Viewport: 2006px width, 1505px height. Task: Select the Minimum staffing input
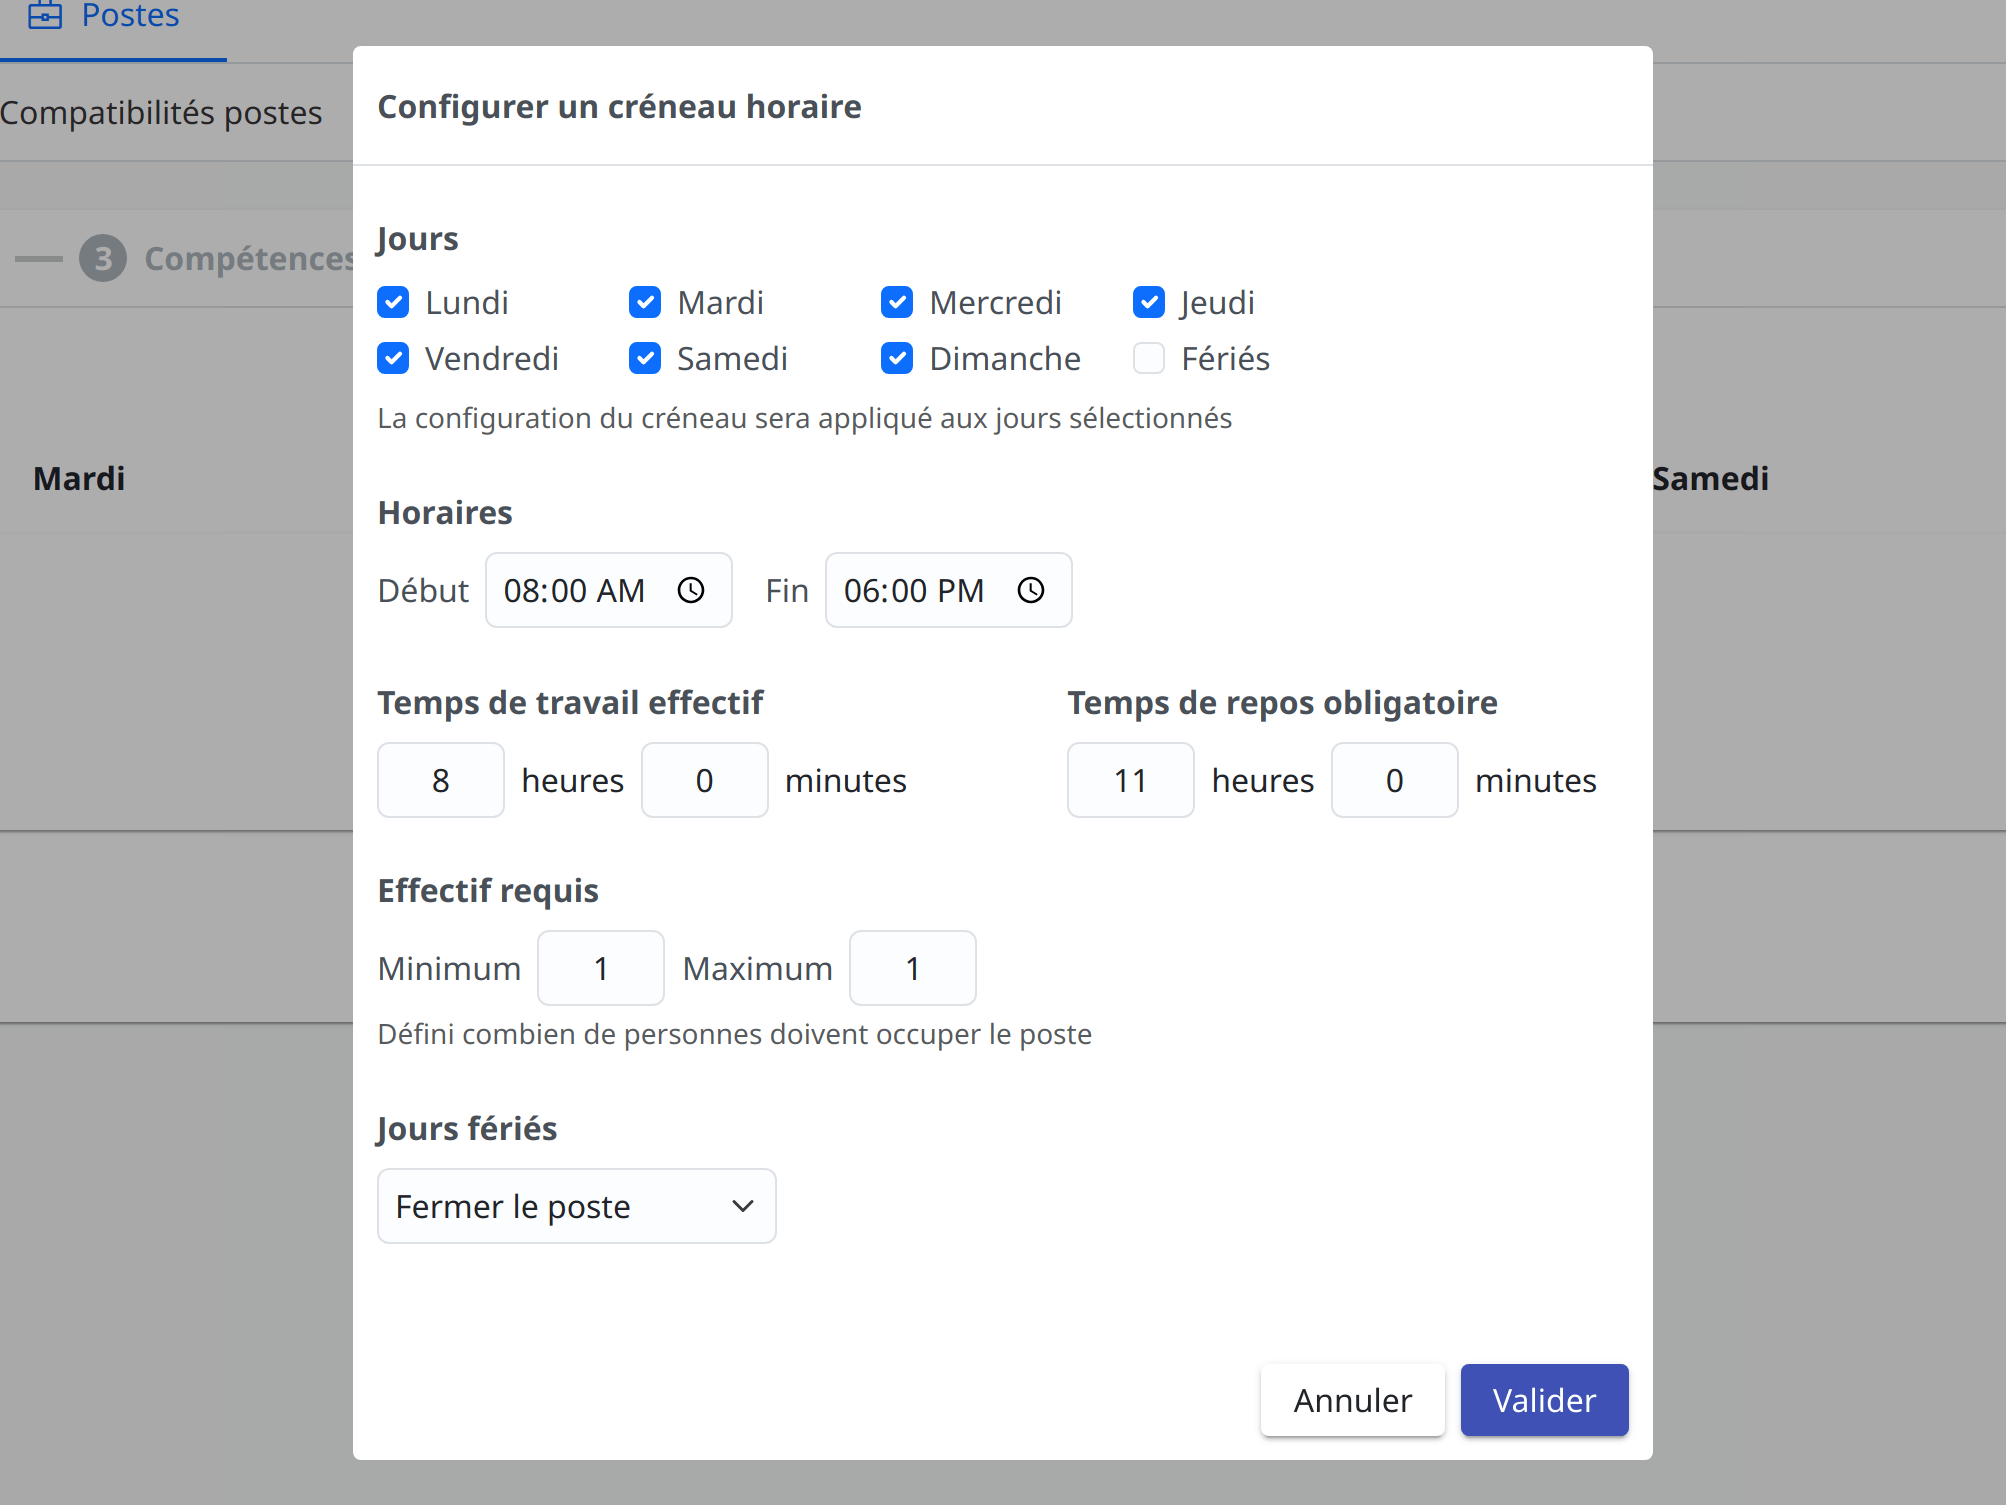[600, 967]
